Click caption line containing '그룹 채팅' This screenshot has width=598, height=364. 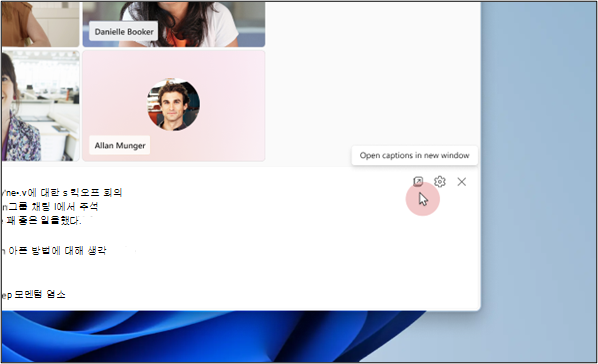tap(50, 207)
